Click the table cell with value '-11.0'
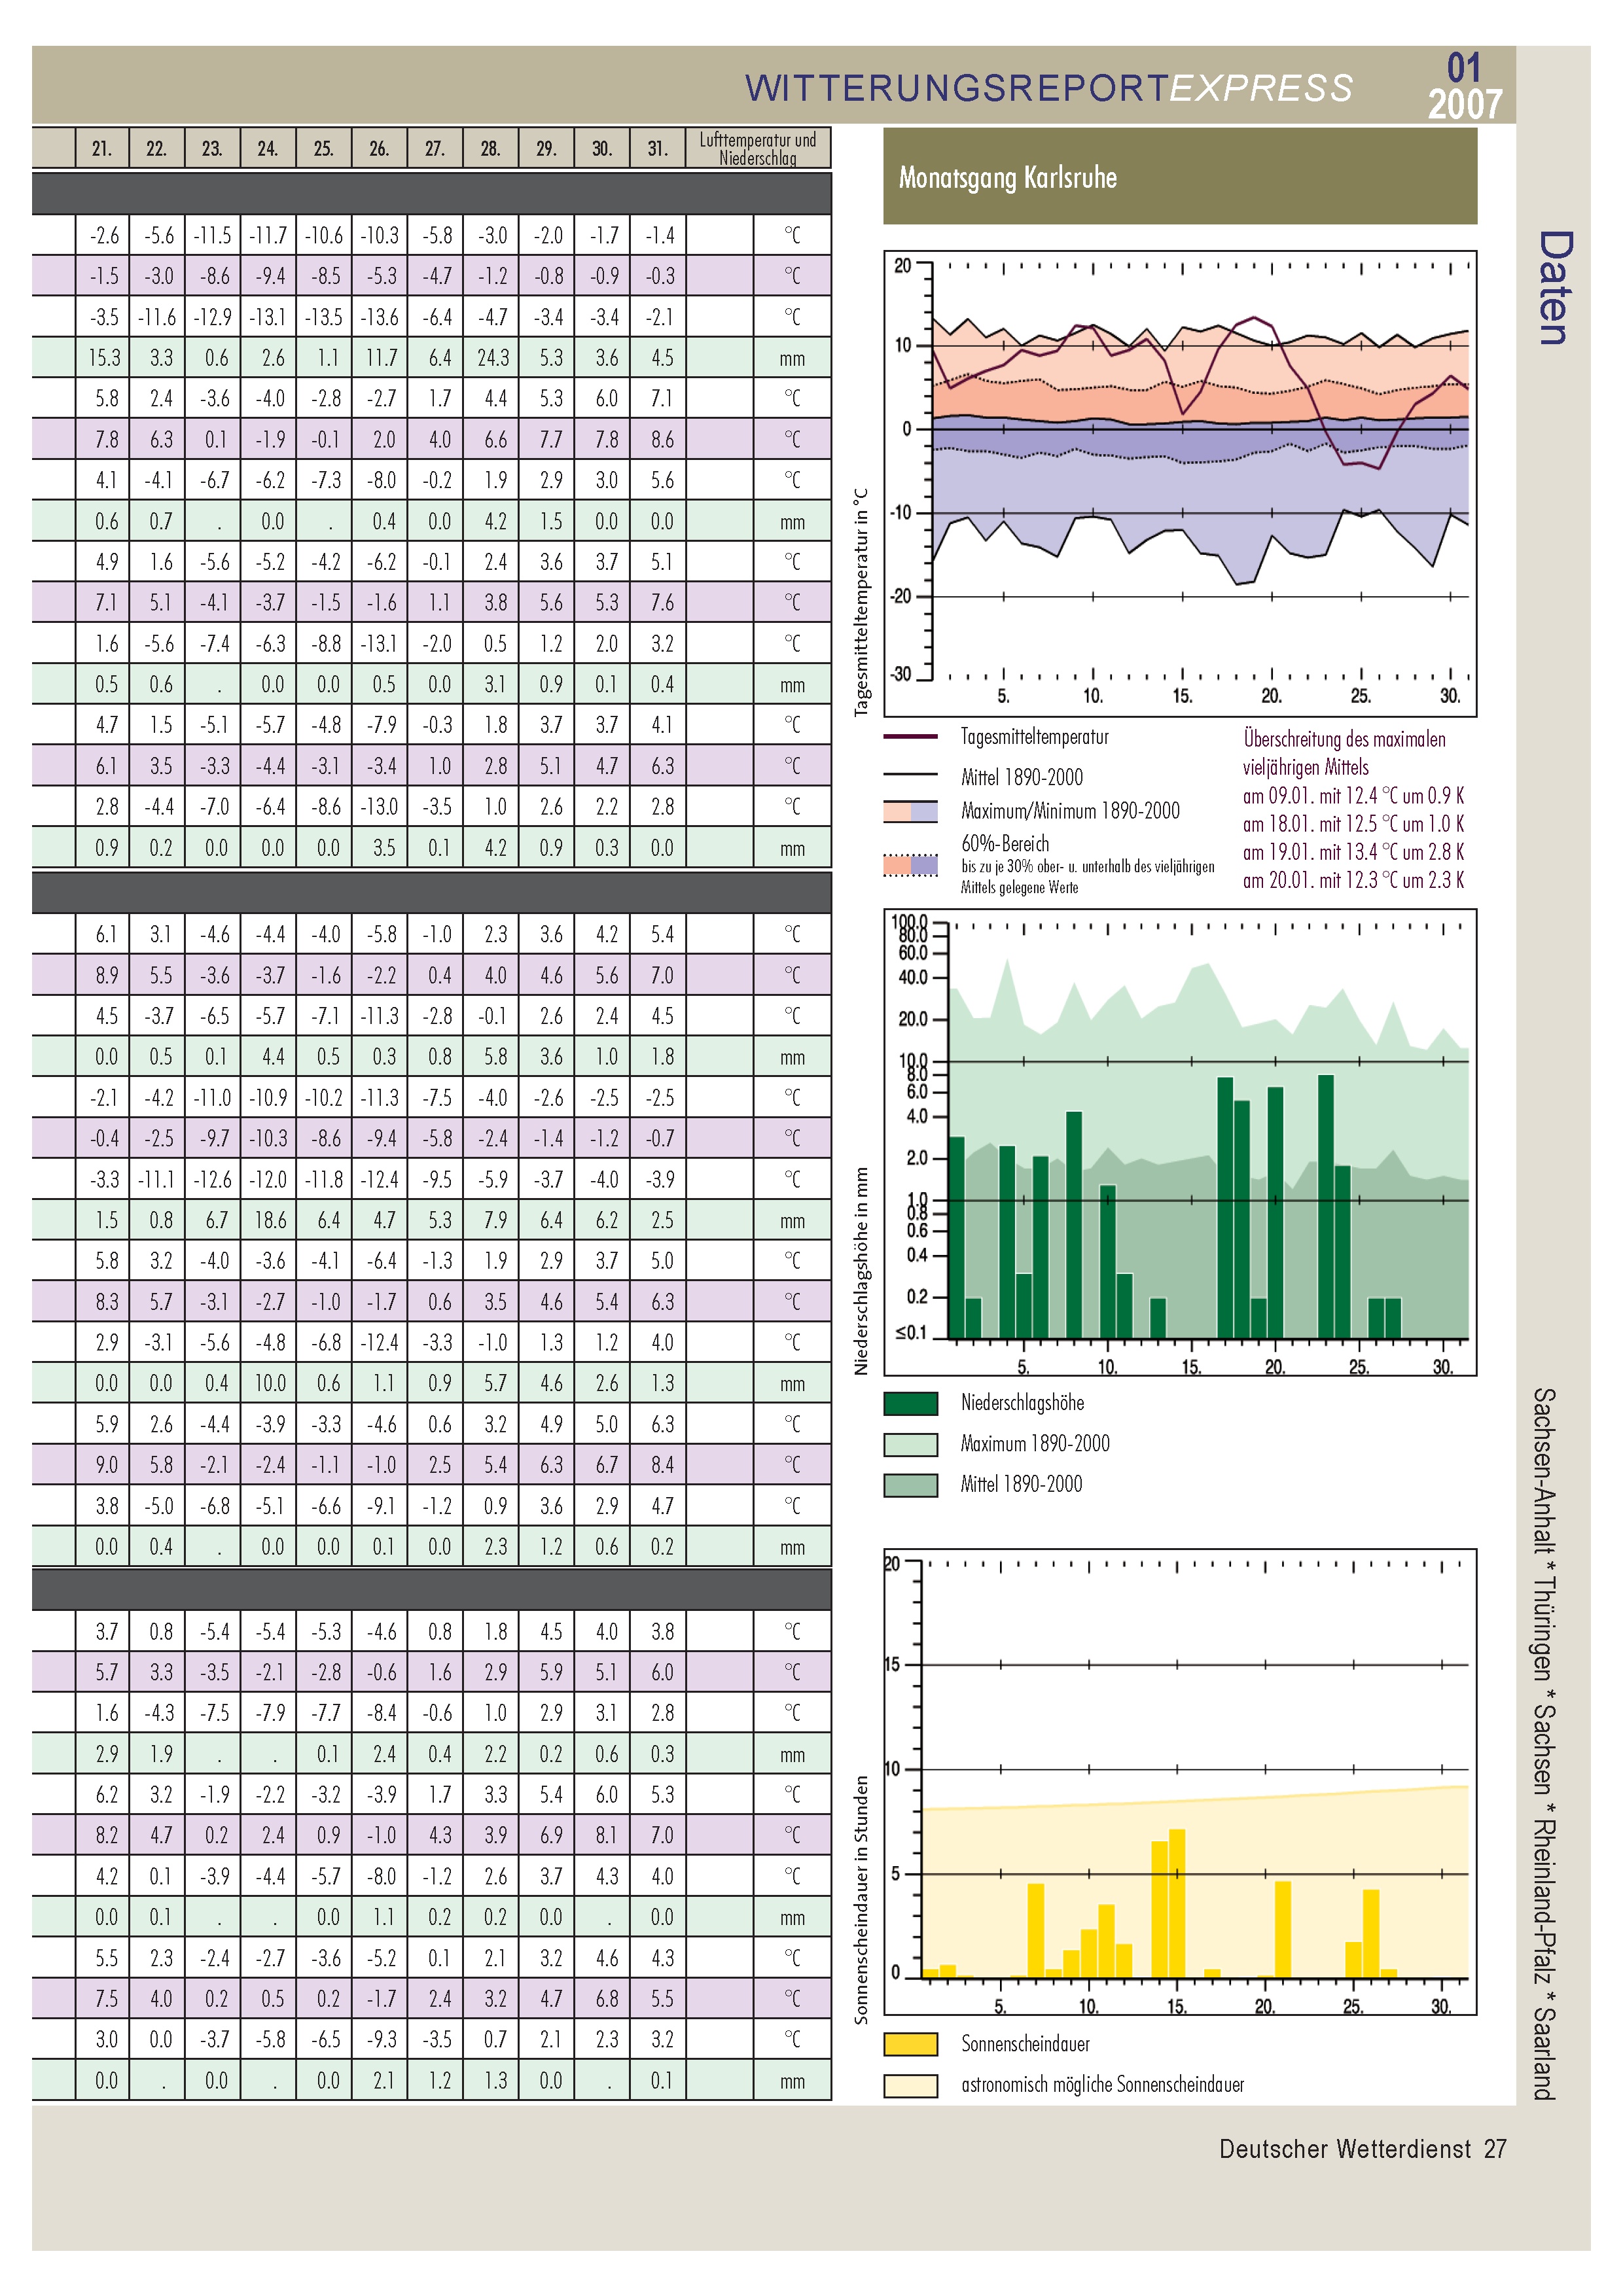The image size is (1623, 2296). pos(214,1097)
